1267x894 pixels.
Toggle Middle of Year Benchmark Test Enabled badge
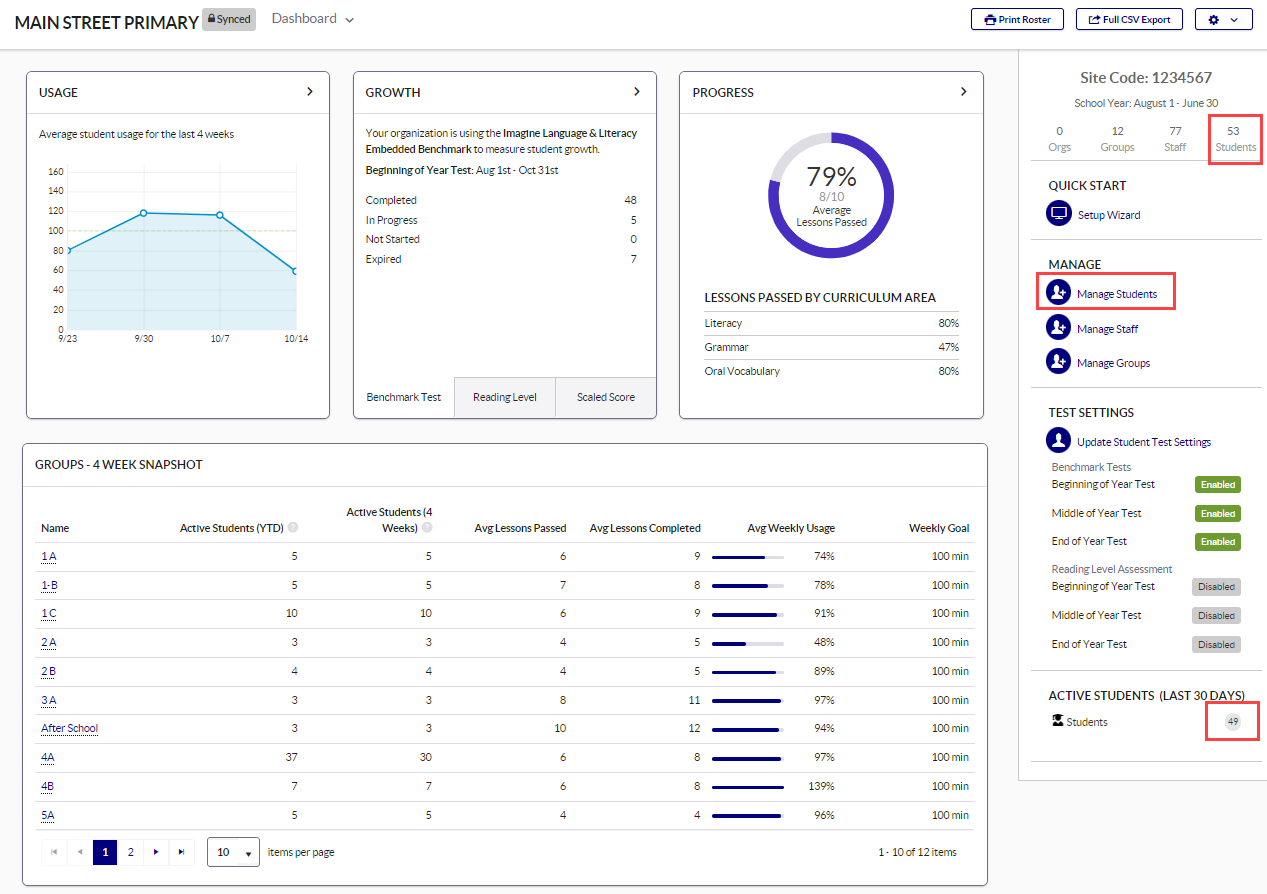[x=1217, y=513]
